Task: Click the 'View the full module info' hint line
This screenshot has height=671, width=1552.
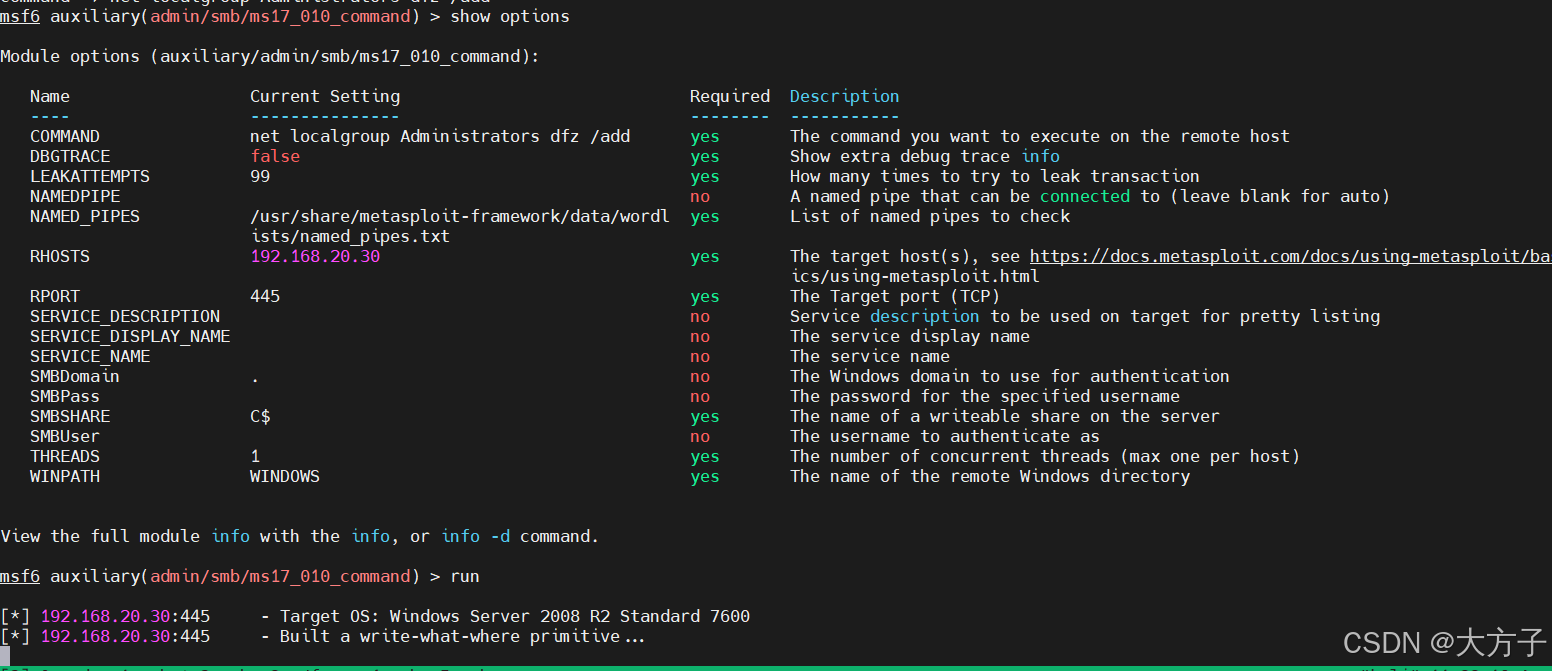Action: point(300,537)
